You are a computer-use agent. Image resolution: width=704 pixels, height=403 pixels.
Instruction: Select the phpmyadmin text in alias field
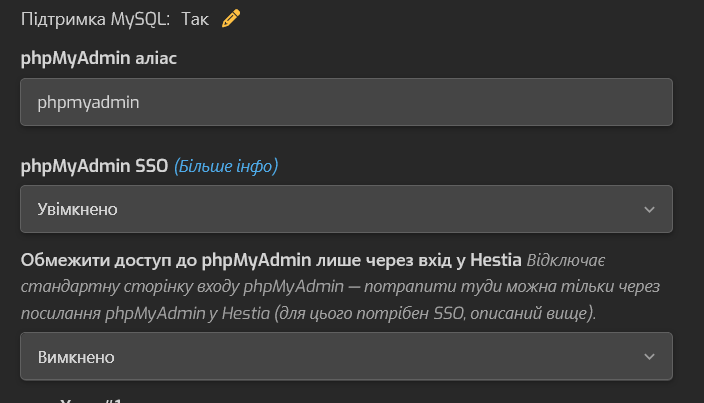(88, 102)
